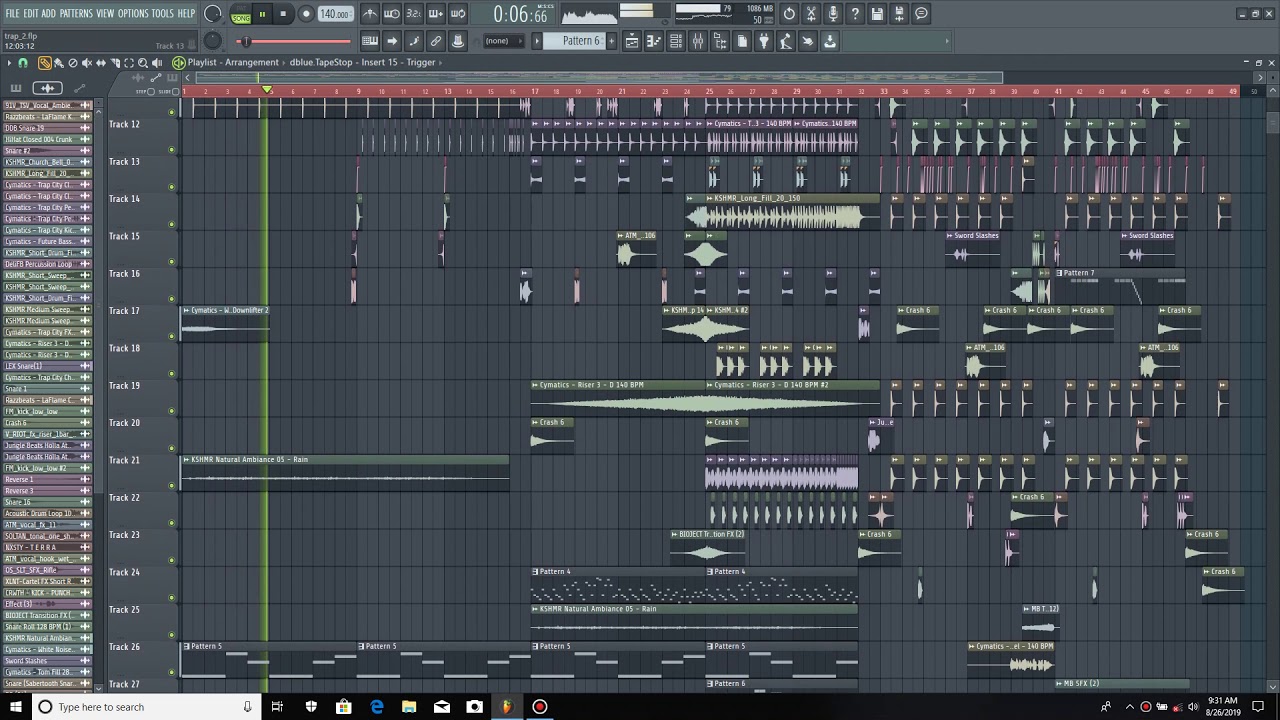Mute Track 17 with its green dot
The width and height of the screenshot is (1280, 720).
pyautogui.click(x=171, y=336)
